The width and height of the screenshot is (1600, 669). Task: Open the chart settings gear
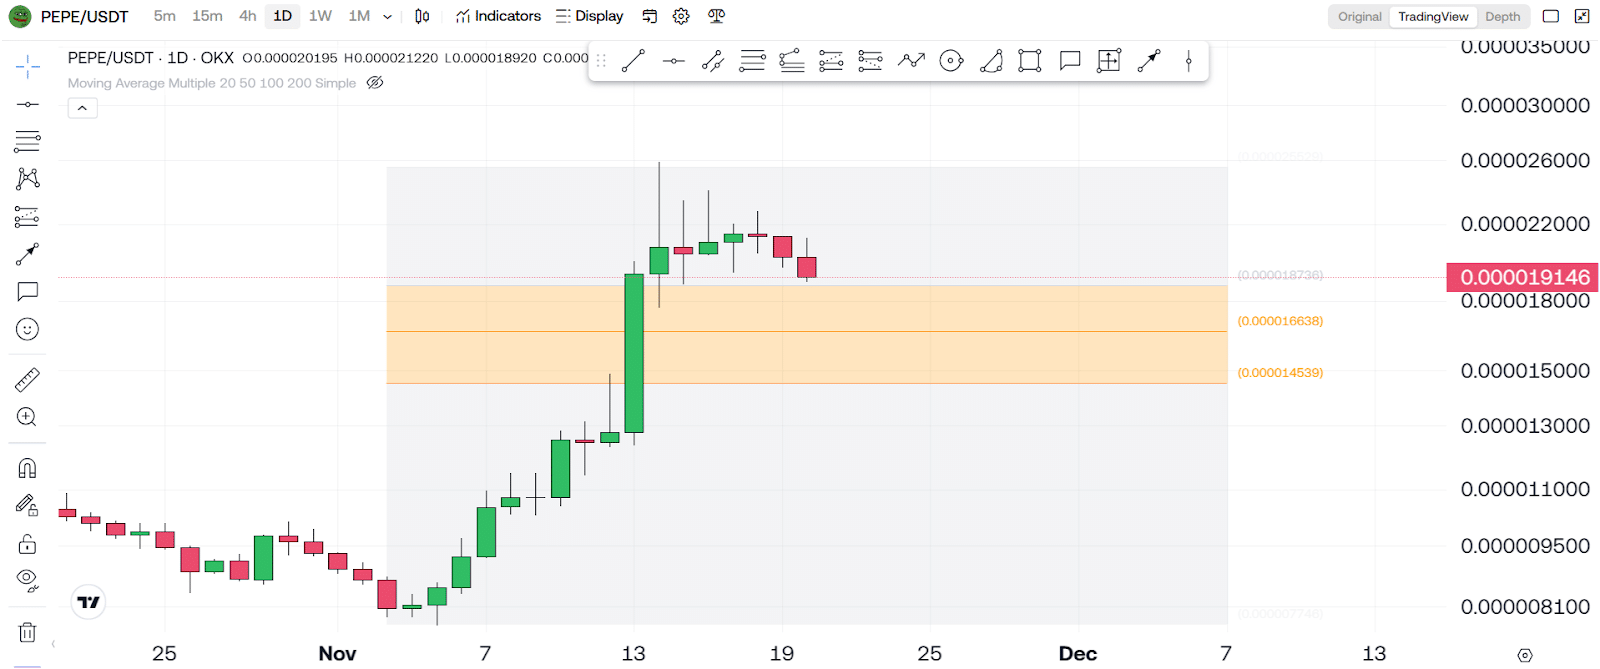coord(681,16)
